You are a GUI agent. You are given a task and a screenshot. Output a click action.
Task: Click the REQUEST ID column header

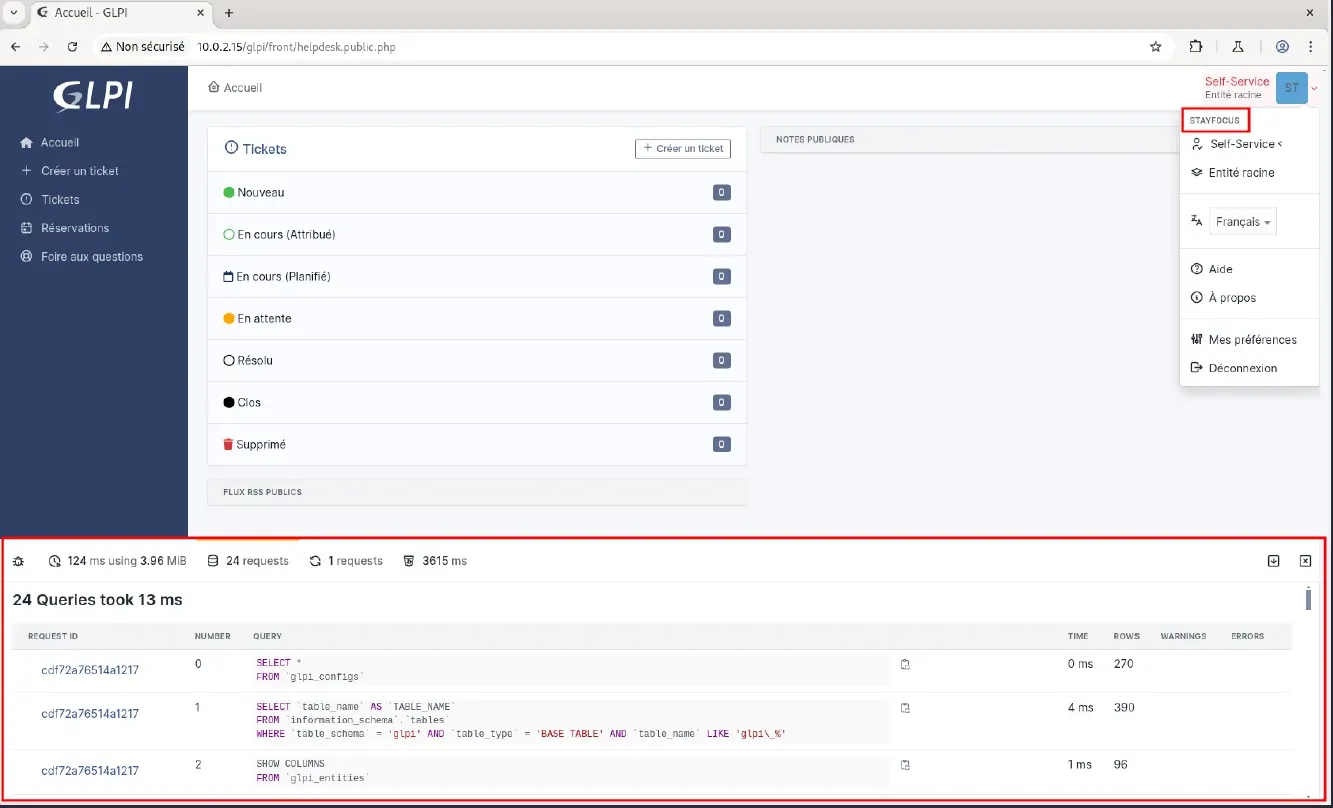(53, 636)
